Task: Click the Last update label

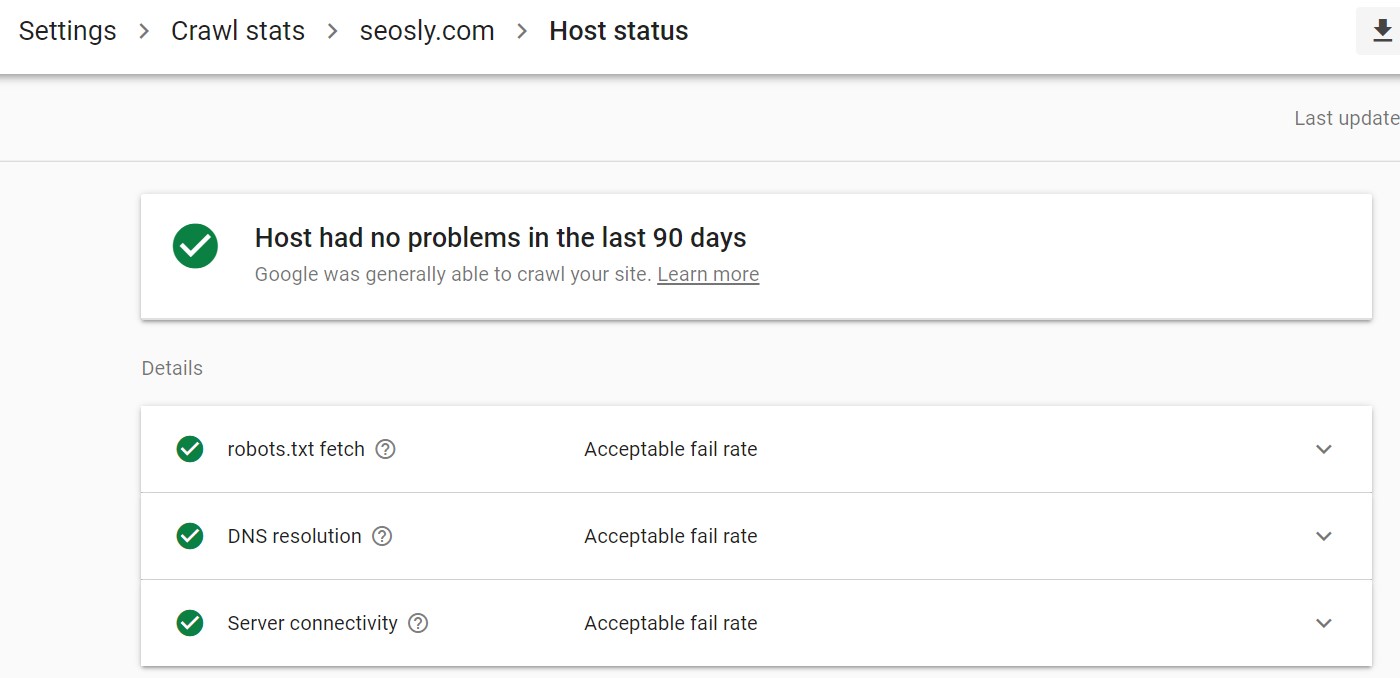Action: [x=1346, y=117]
